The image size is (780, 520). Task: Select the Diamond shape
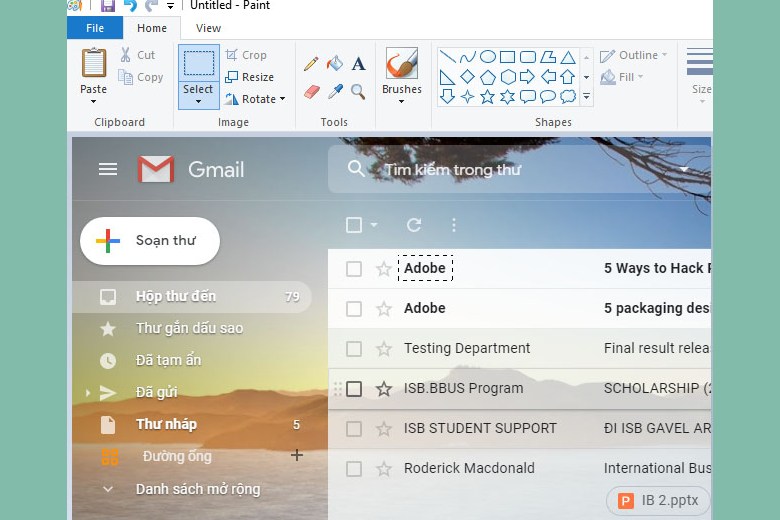pos(468,77)
